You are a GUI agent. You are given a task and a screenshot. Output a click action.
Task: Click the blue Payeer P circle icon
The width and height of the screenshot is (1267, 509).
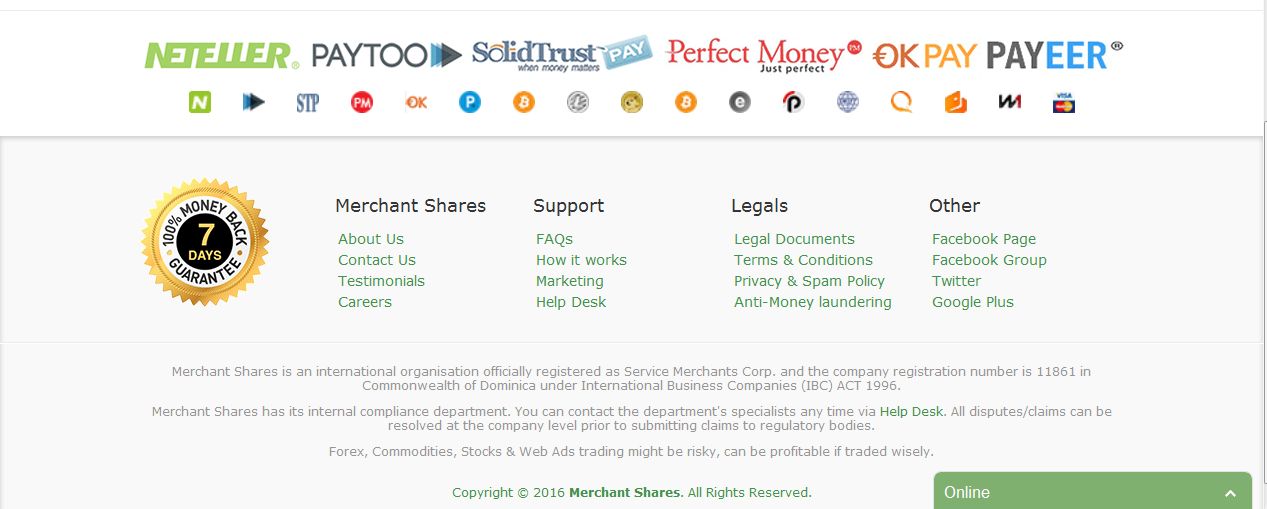(x=470, y=102)
